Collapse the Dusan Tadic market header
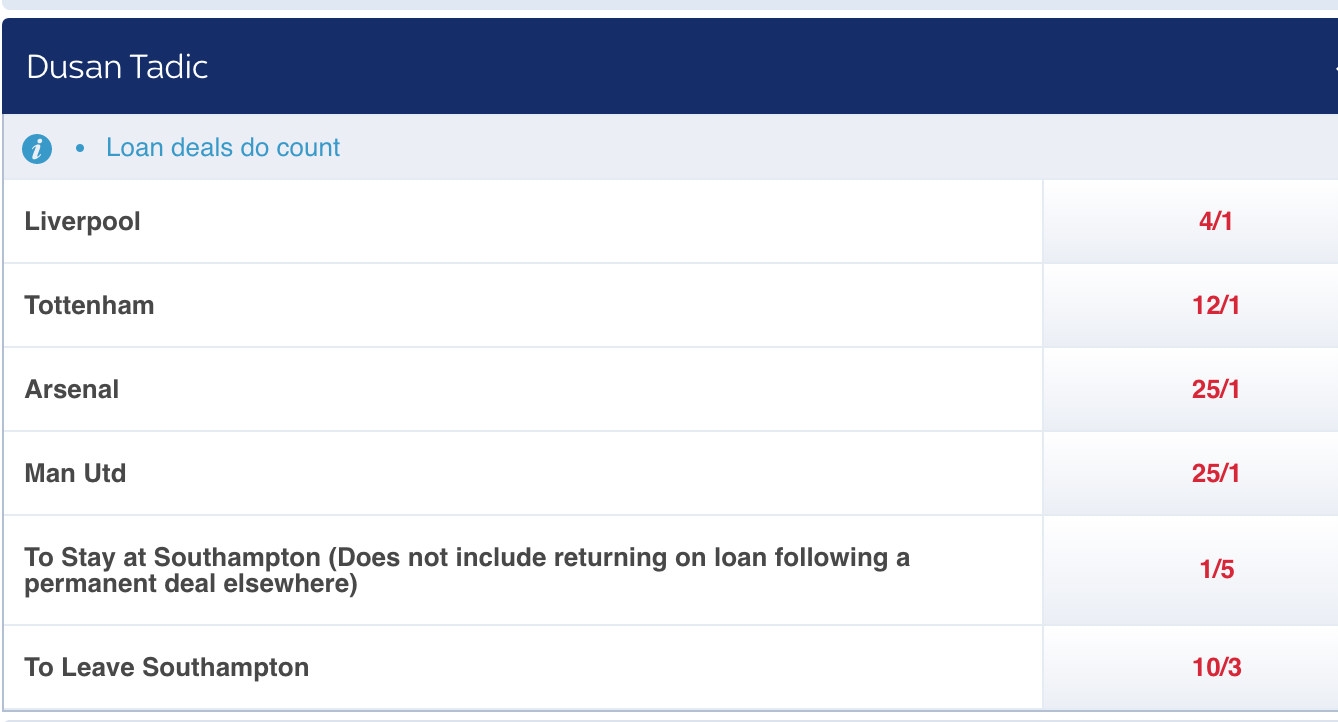This screenshot has width=1338, height=722. 670,66
